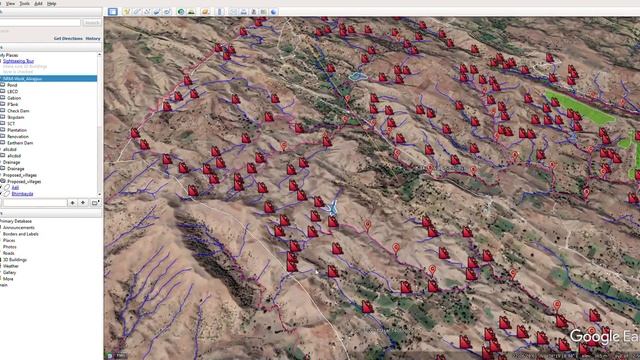
Task: Click the Weather layer
Action: point(11,266)
